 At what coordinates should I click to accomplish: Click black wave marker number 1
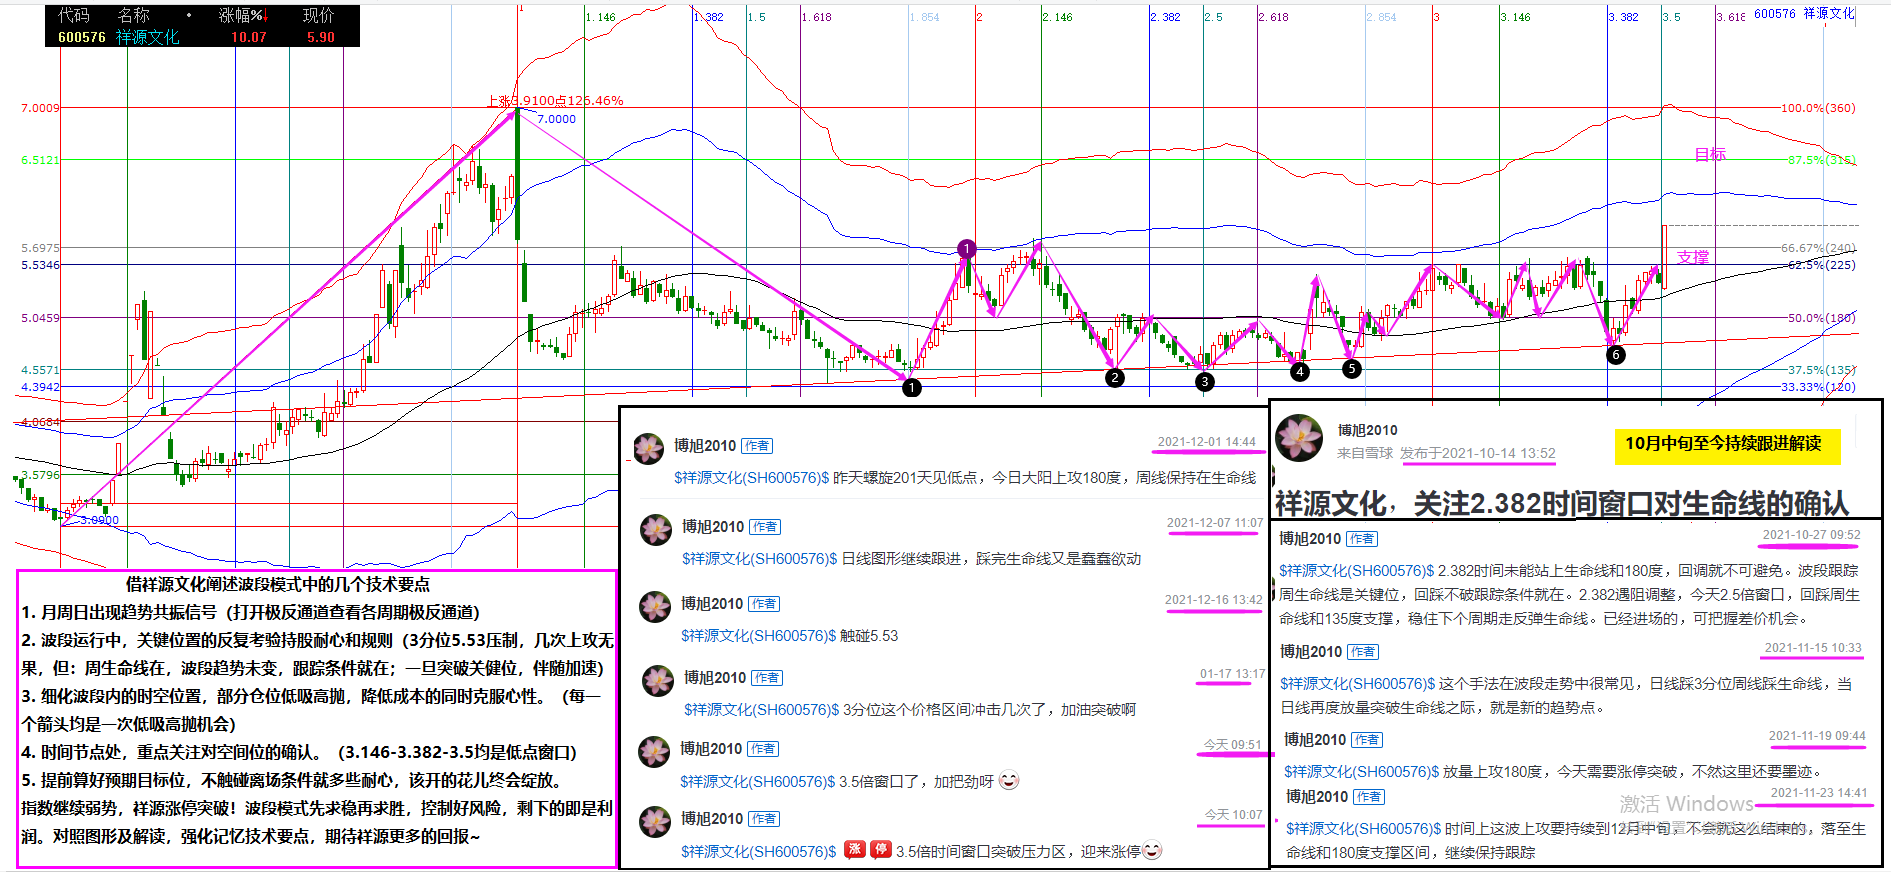pos(911,388)
